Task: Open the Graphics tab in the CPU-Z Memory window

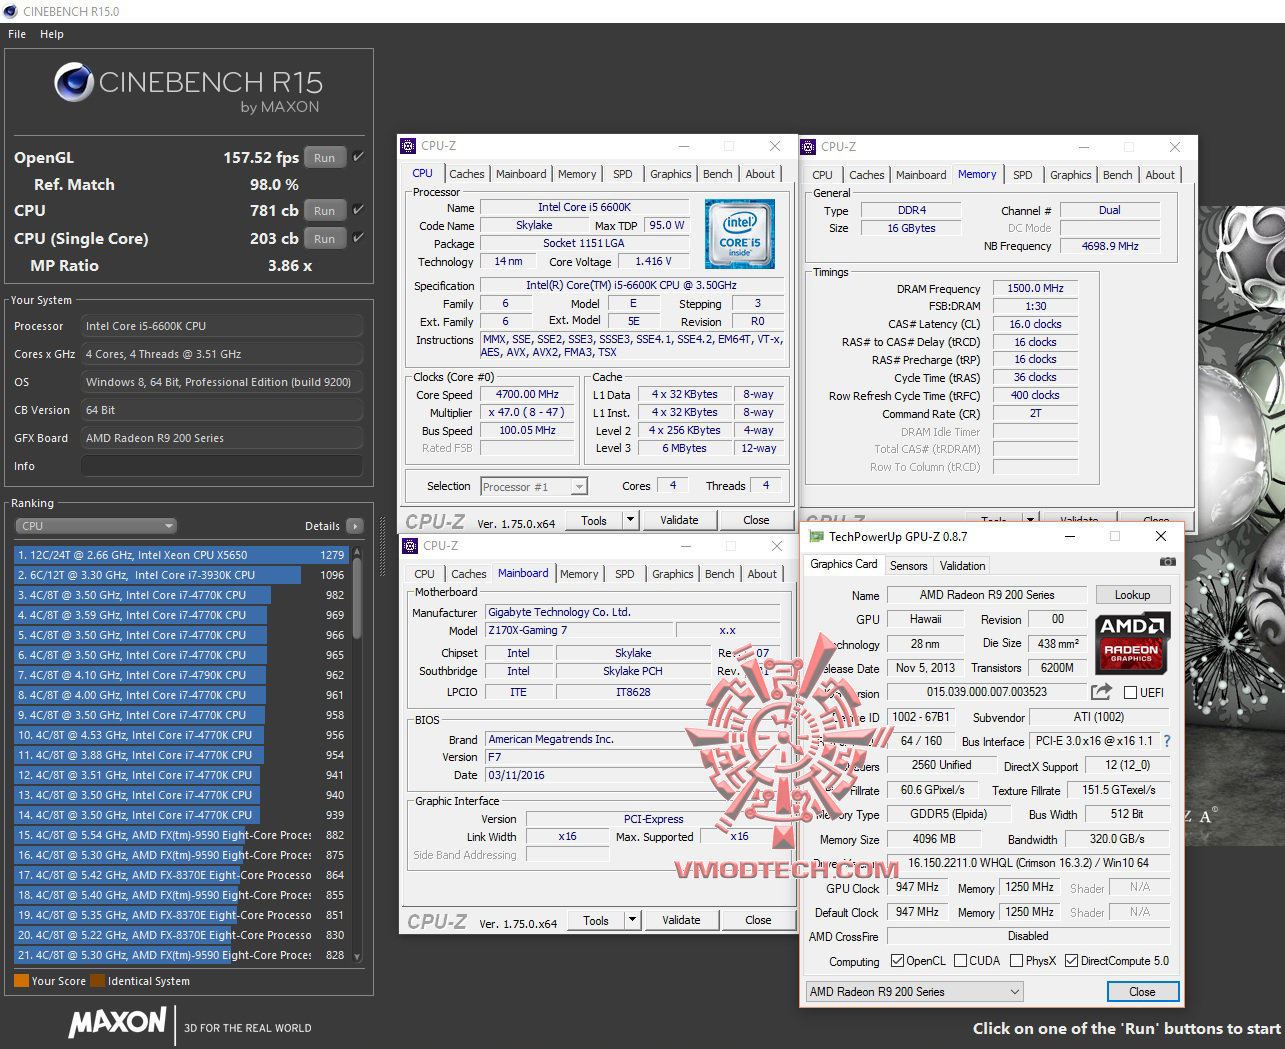Action: tap(1071, 175)
